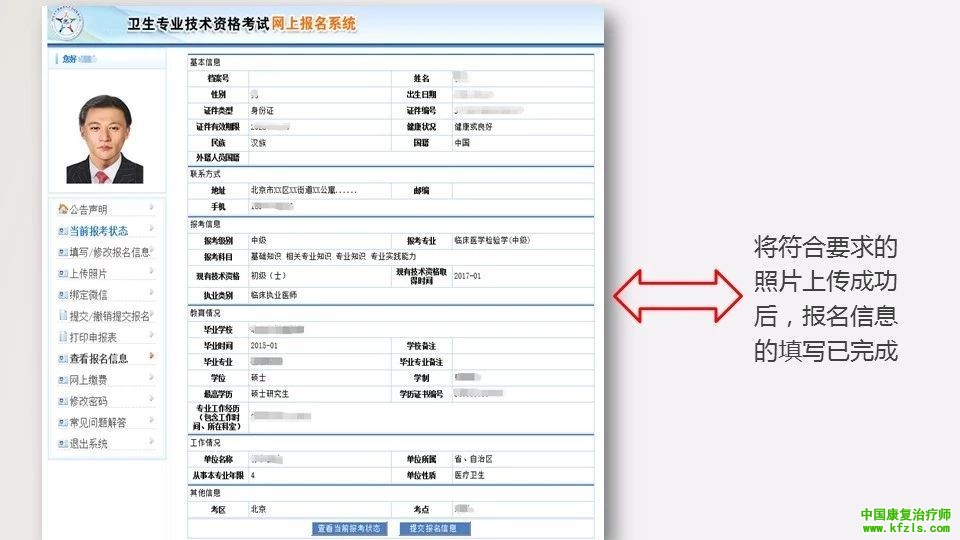960x540 pixels.
Task: Click the icon beside 修改密码
Action: [x=62, y=401]
